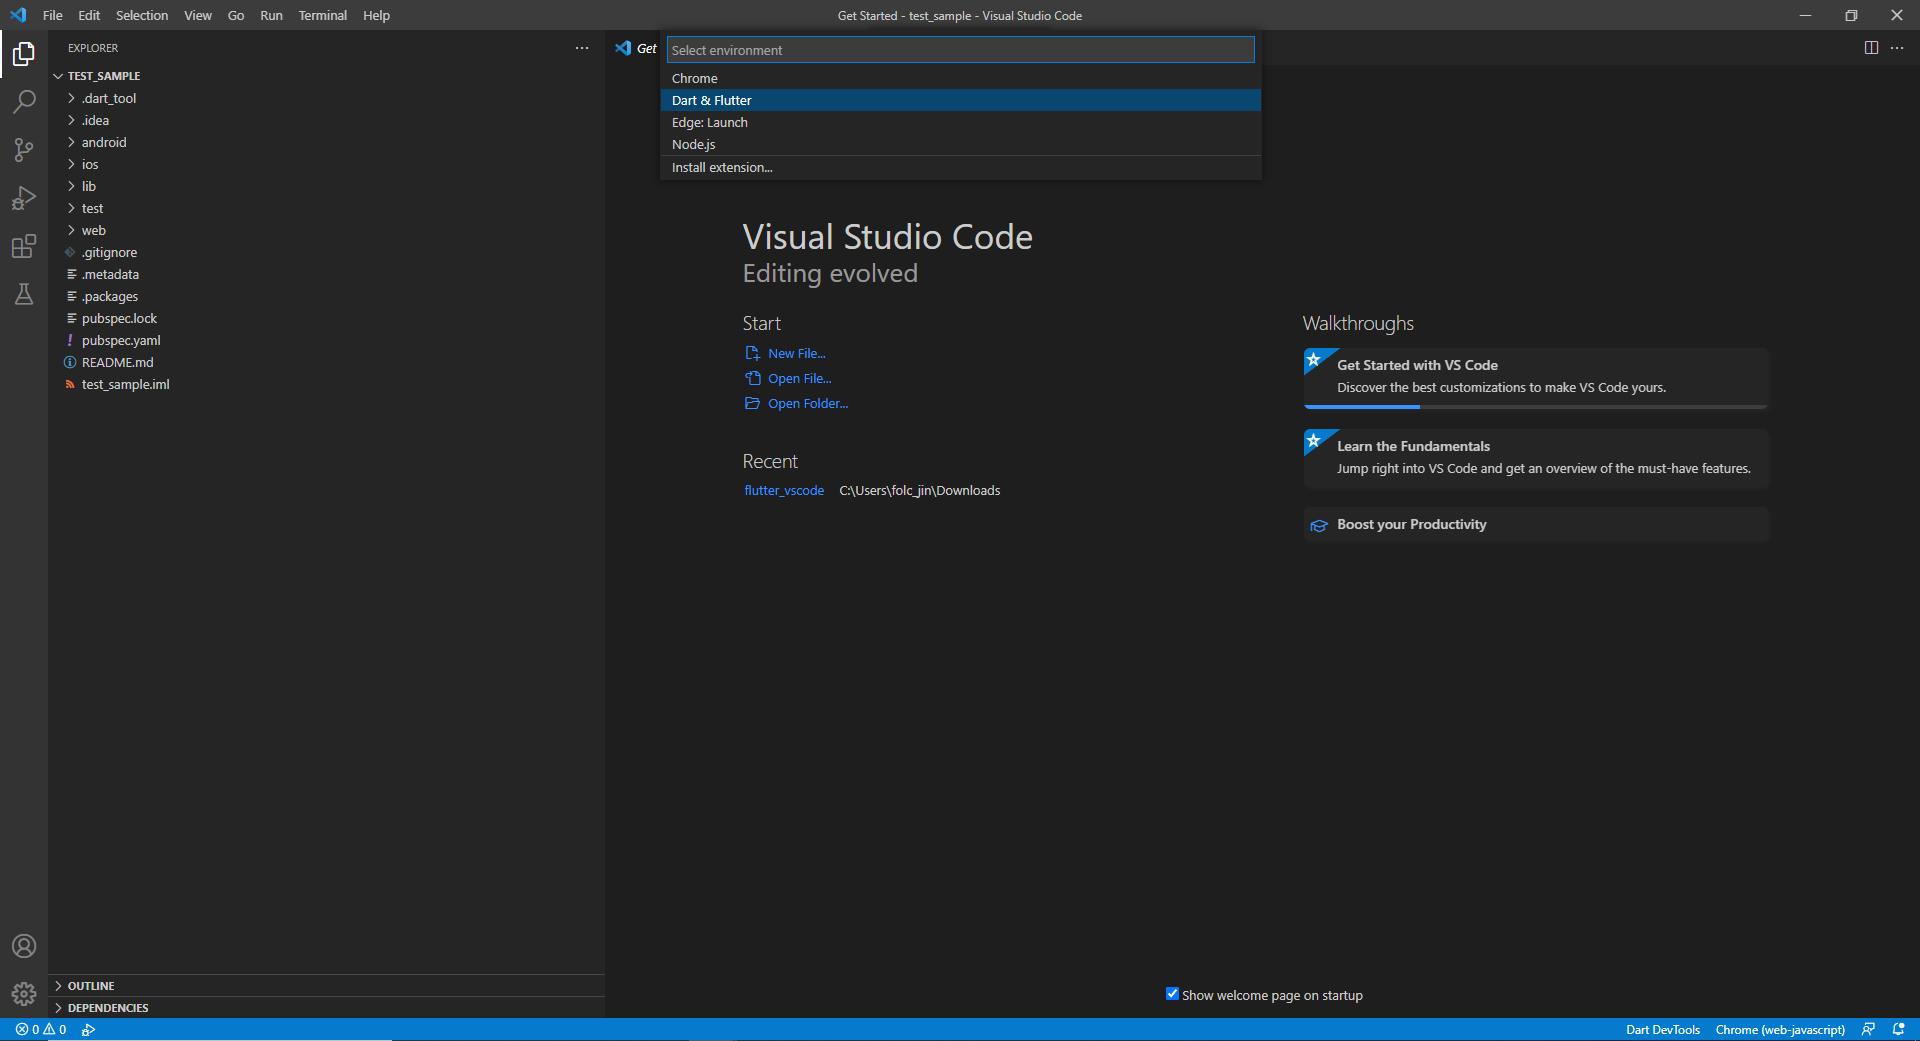Click the split editor right icon
Viewport: 1920px width, 1041px height.
click(1871, 48)
